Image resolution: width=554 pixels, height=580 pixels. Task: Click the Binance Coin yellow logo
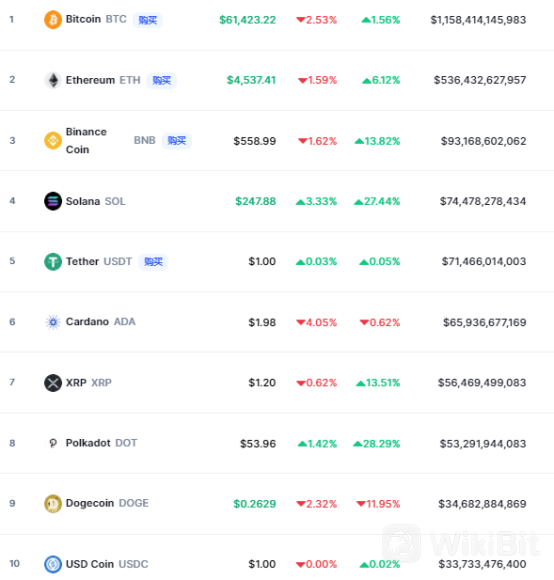53,141
